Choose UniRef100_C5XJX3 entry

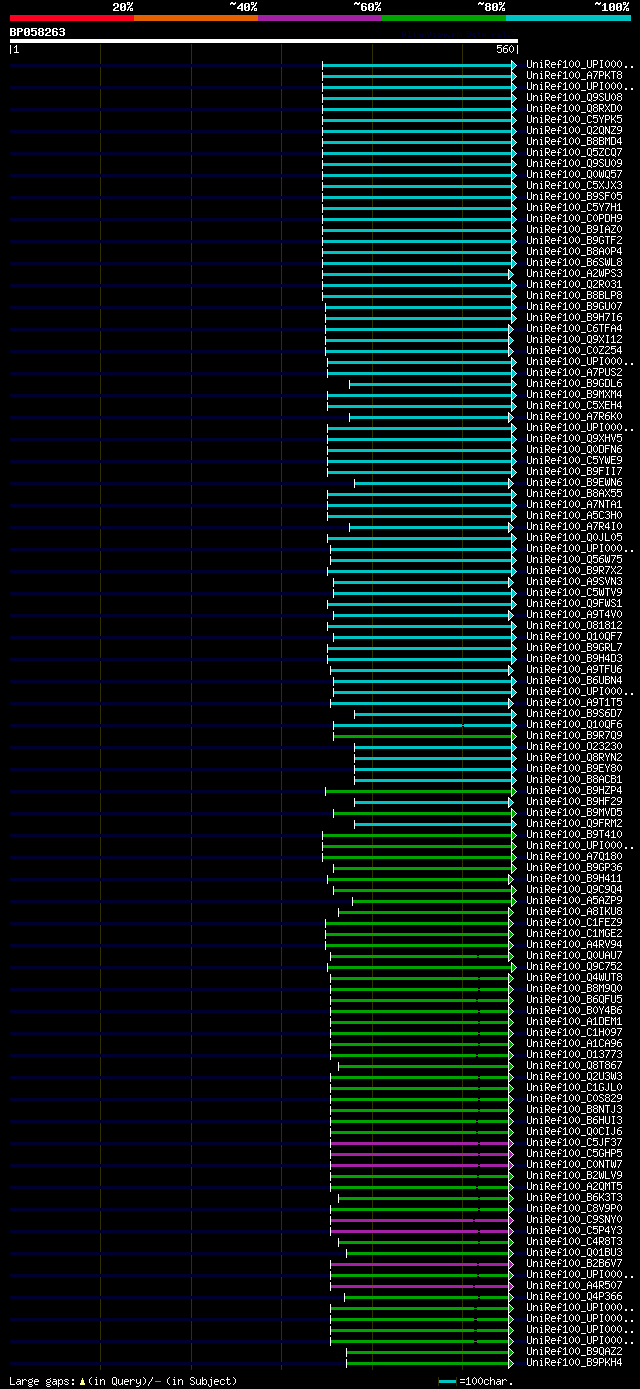point(574,185)
